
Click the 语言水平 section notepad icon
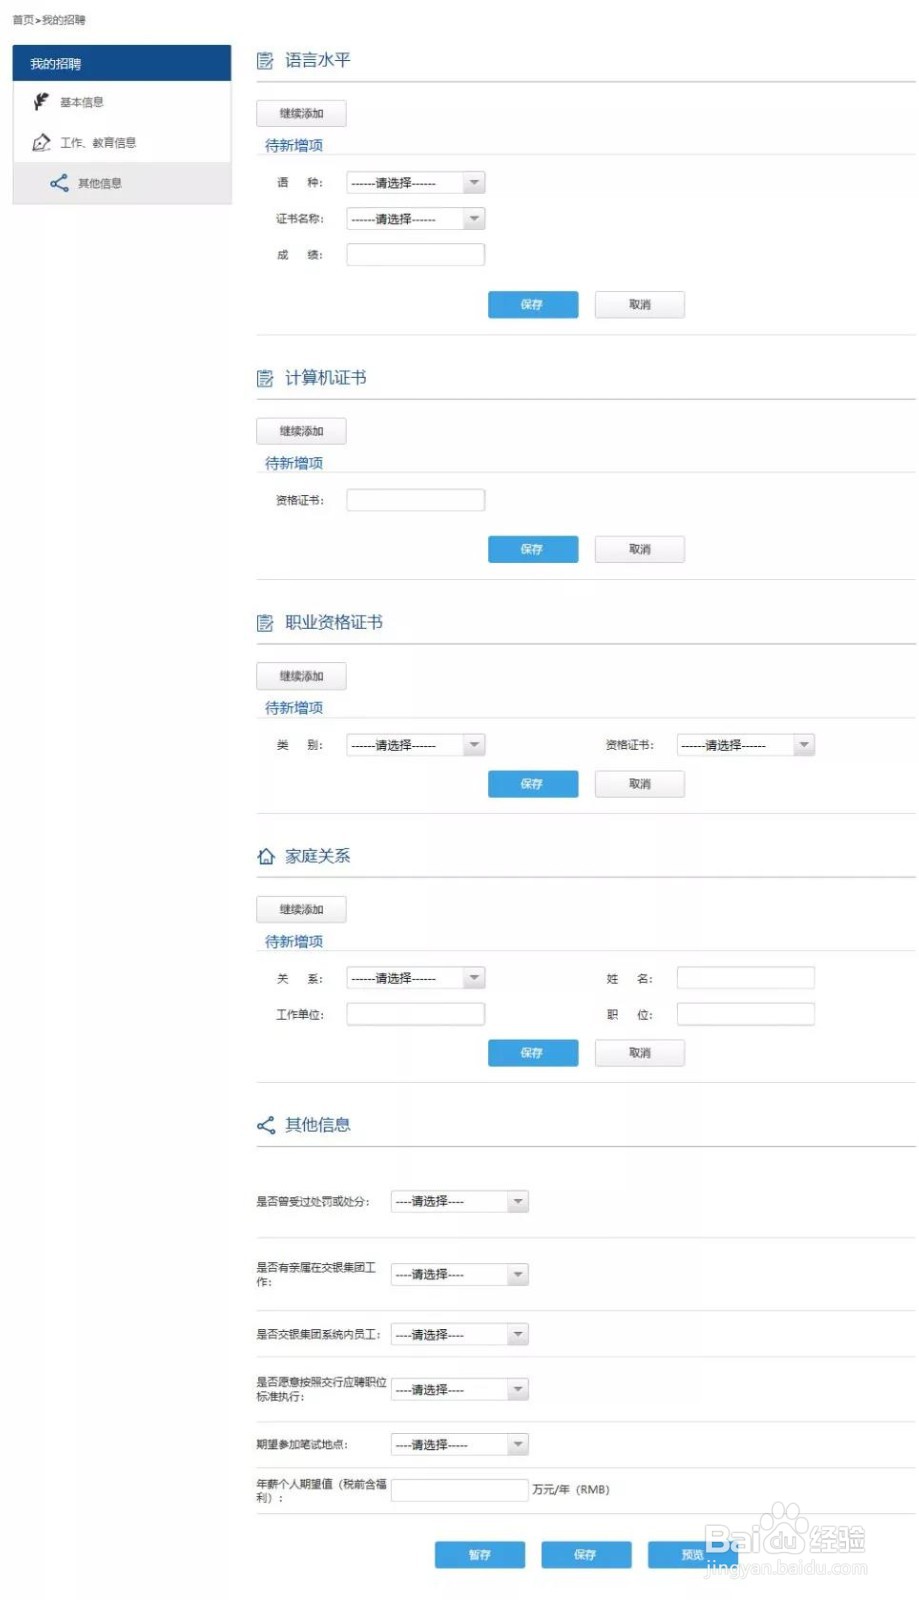coord(265,61)
